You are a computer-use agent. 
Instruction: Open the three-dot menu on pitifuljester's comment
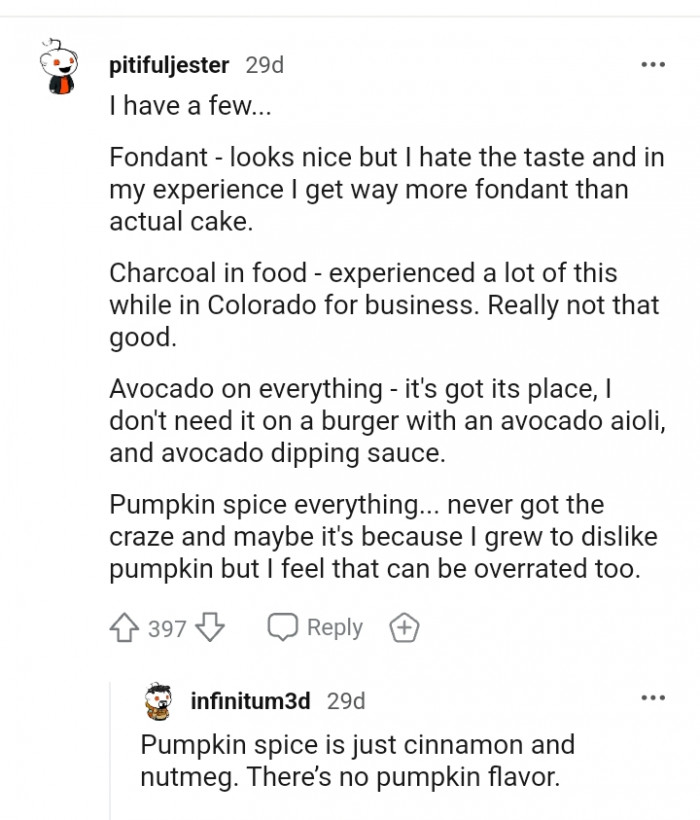653,64
